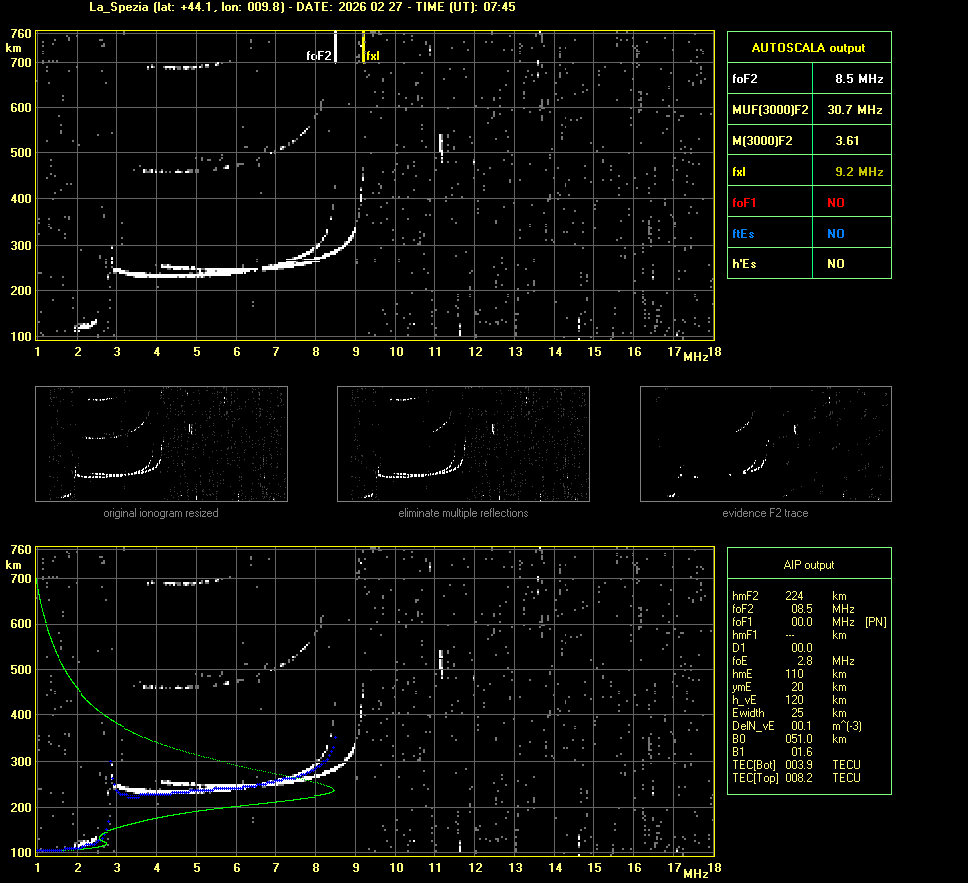Image resolution: width=968 pixels, height=883 pixels.
Task: Click the blue ftEs label
Action: tap(743, 234)
